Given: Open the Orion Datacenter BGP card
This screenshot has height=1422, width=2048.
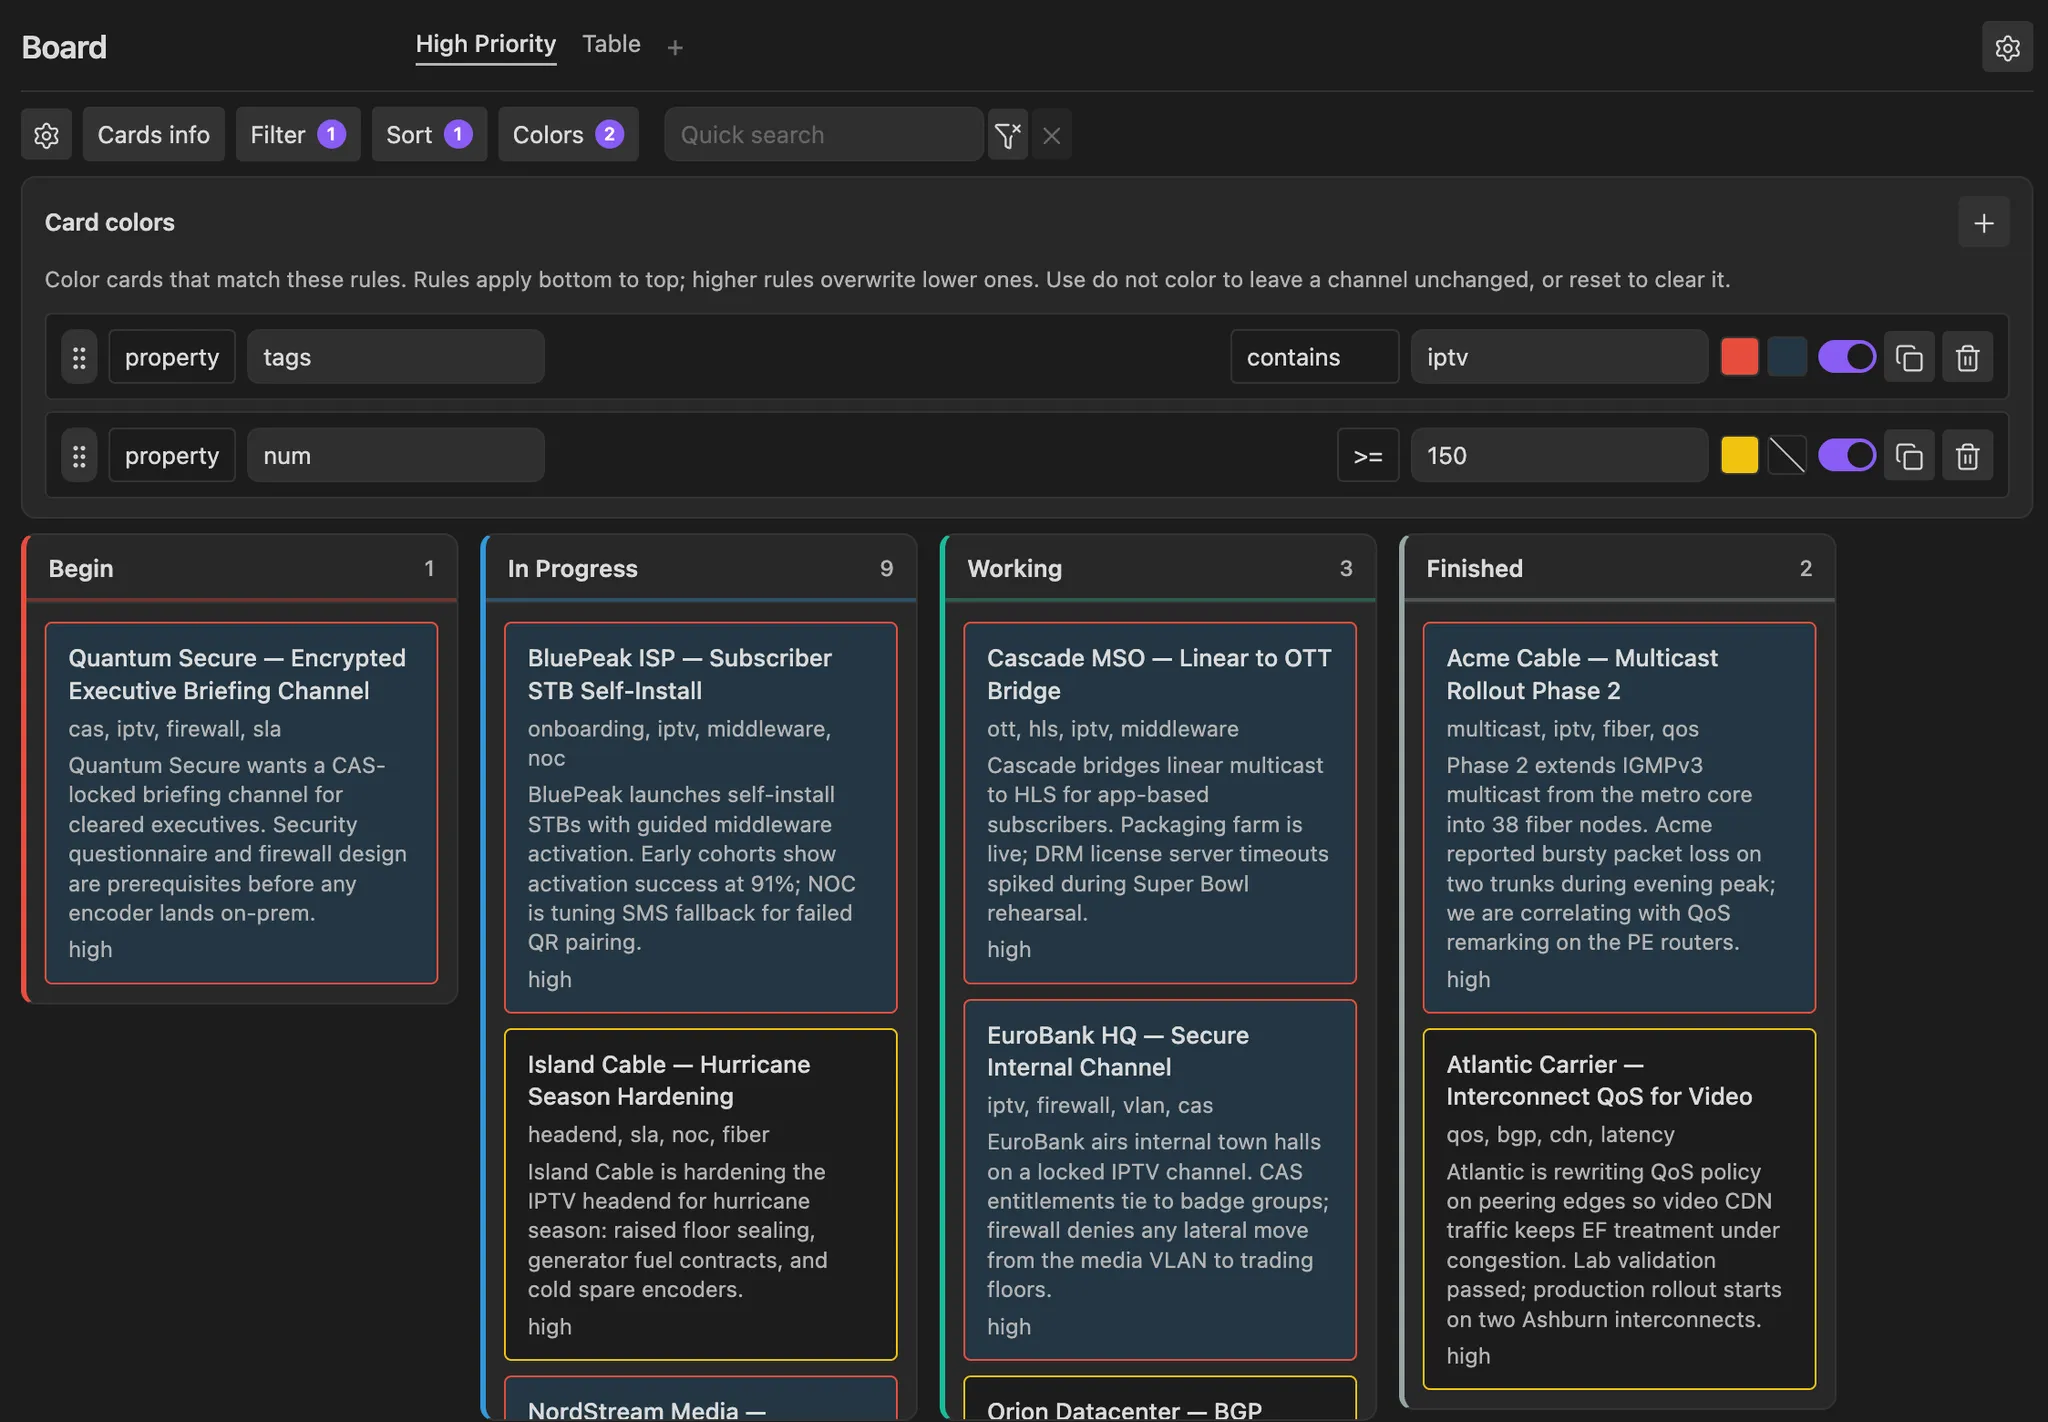Looking at the screenshot, I should [1160, 1399].
